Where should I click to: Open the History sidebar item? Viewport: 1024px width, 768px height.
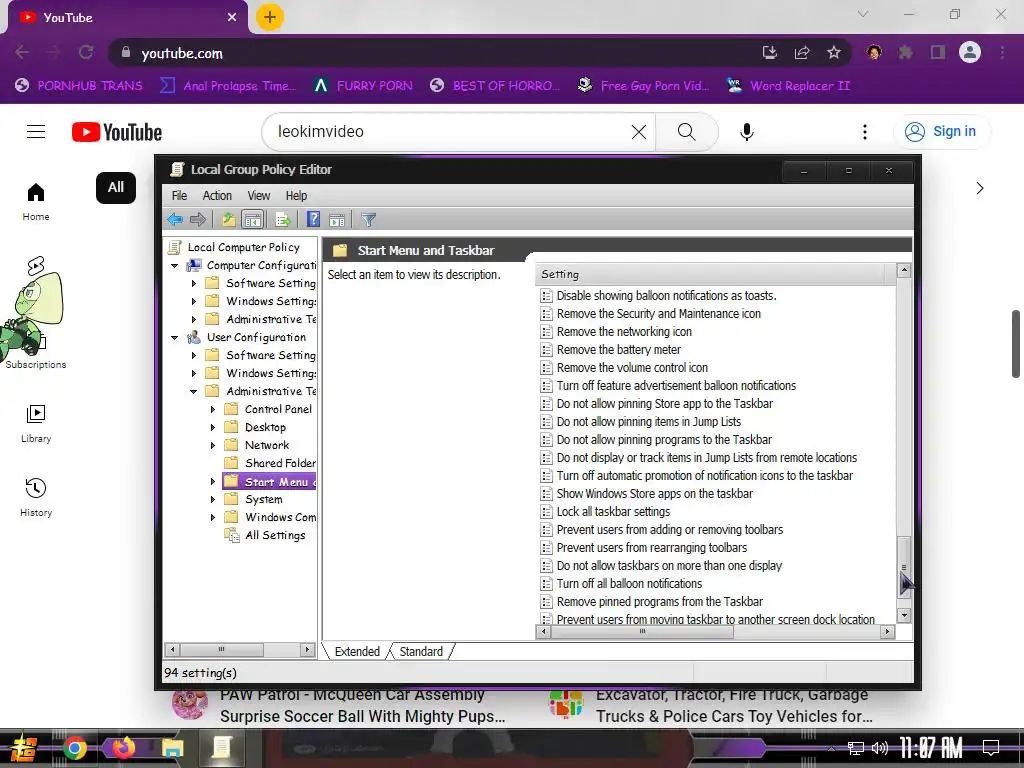(x=36, y=498)
